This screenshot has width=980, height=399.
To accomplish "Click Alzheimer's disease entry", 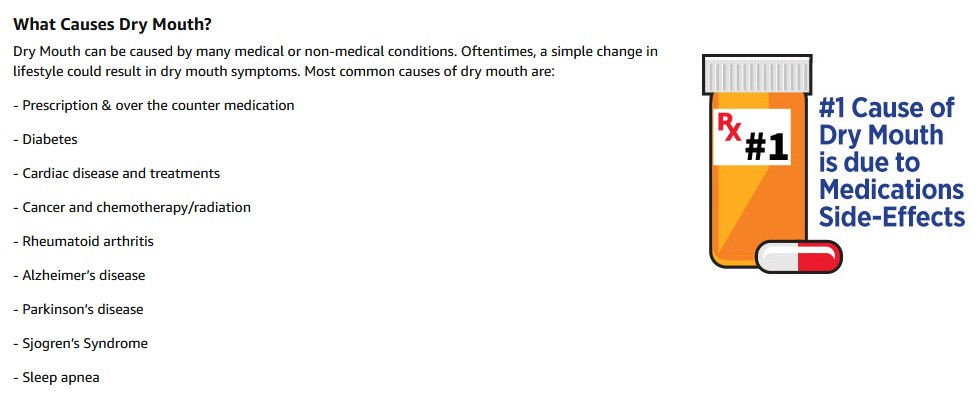I will [79, 275].
